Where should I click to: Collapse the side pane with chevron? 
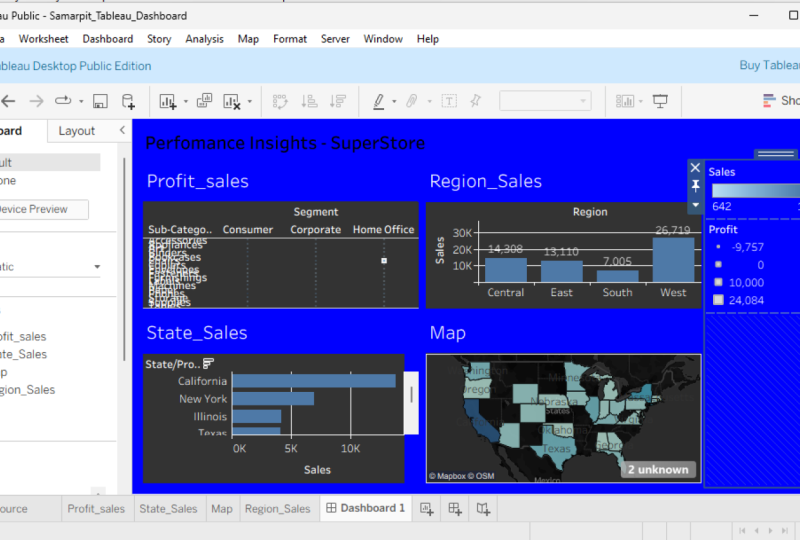[x=122, y=130]
